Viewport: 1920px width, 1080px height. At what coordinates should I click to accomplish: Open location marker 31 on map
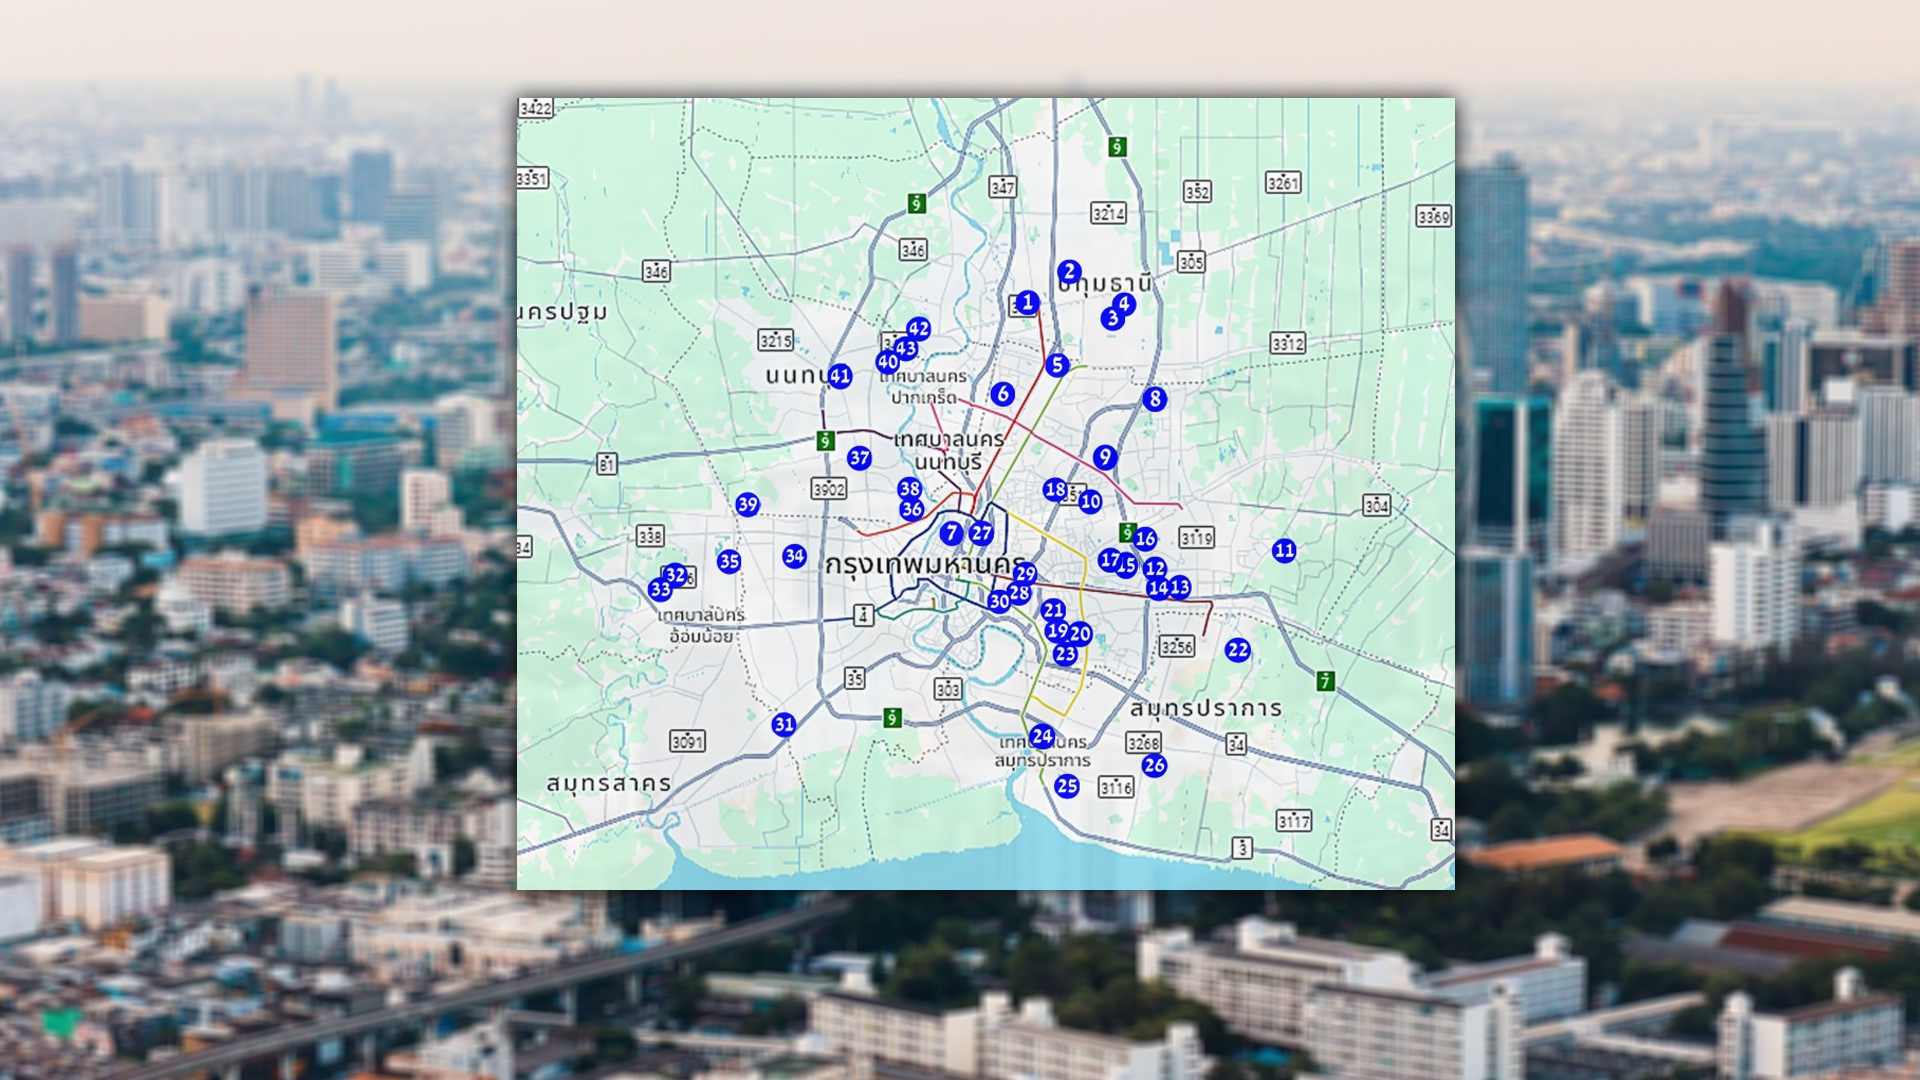point(784,725)
